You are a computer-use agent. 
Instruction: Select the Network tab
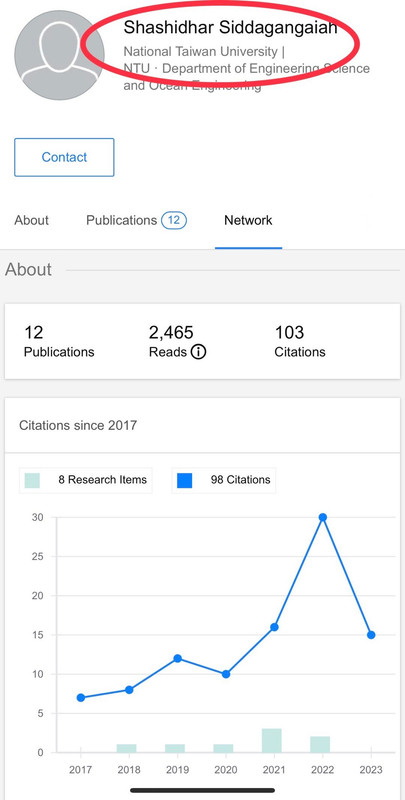248,220
